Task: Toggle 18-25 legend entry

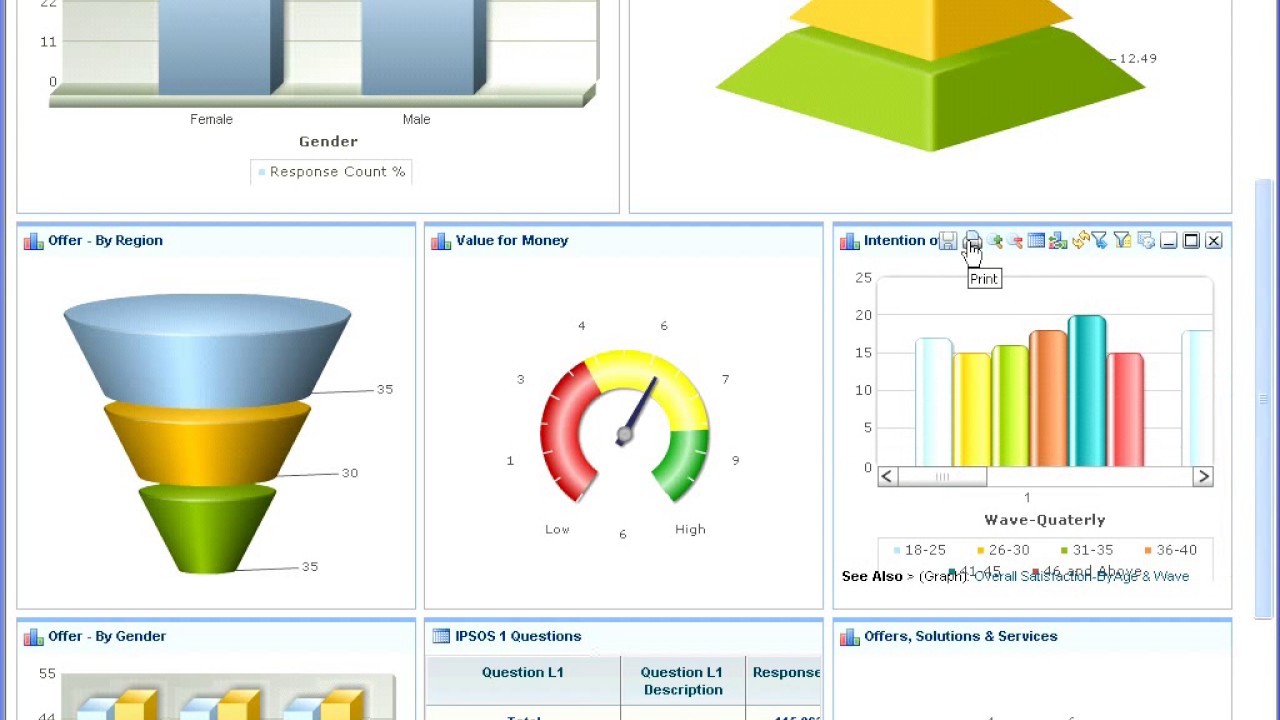Action: pyautogui.click(x=919, y=550)
